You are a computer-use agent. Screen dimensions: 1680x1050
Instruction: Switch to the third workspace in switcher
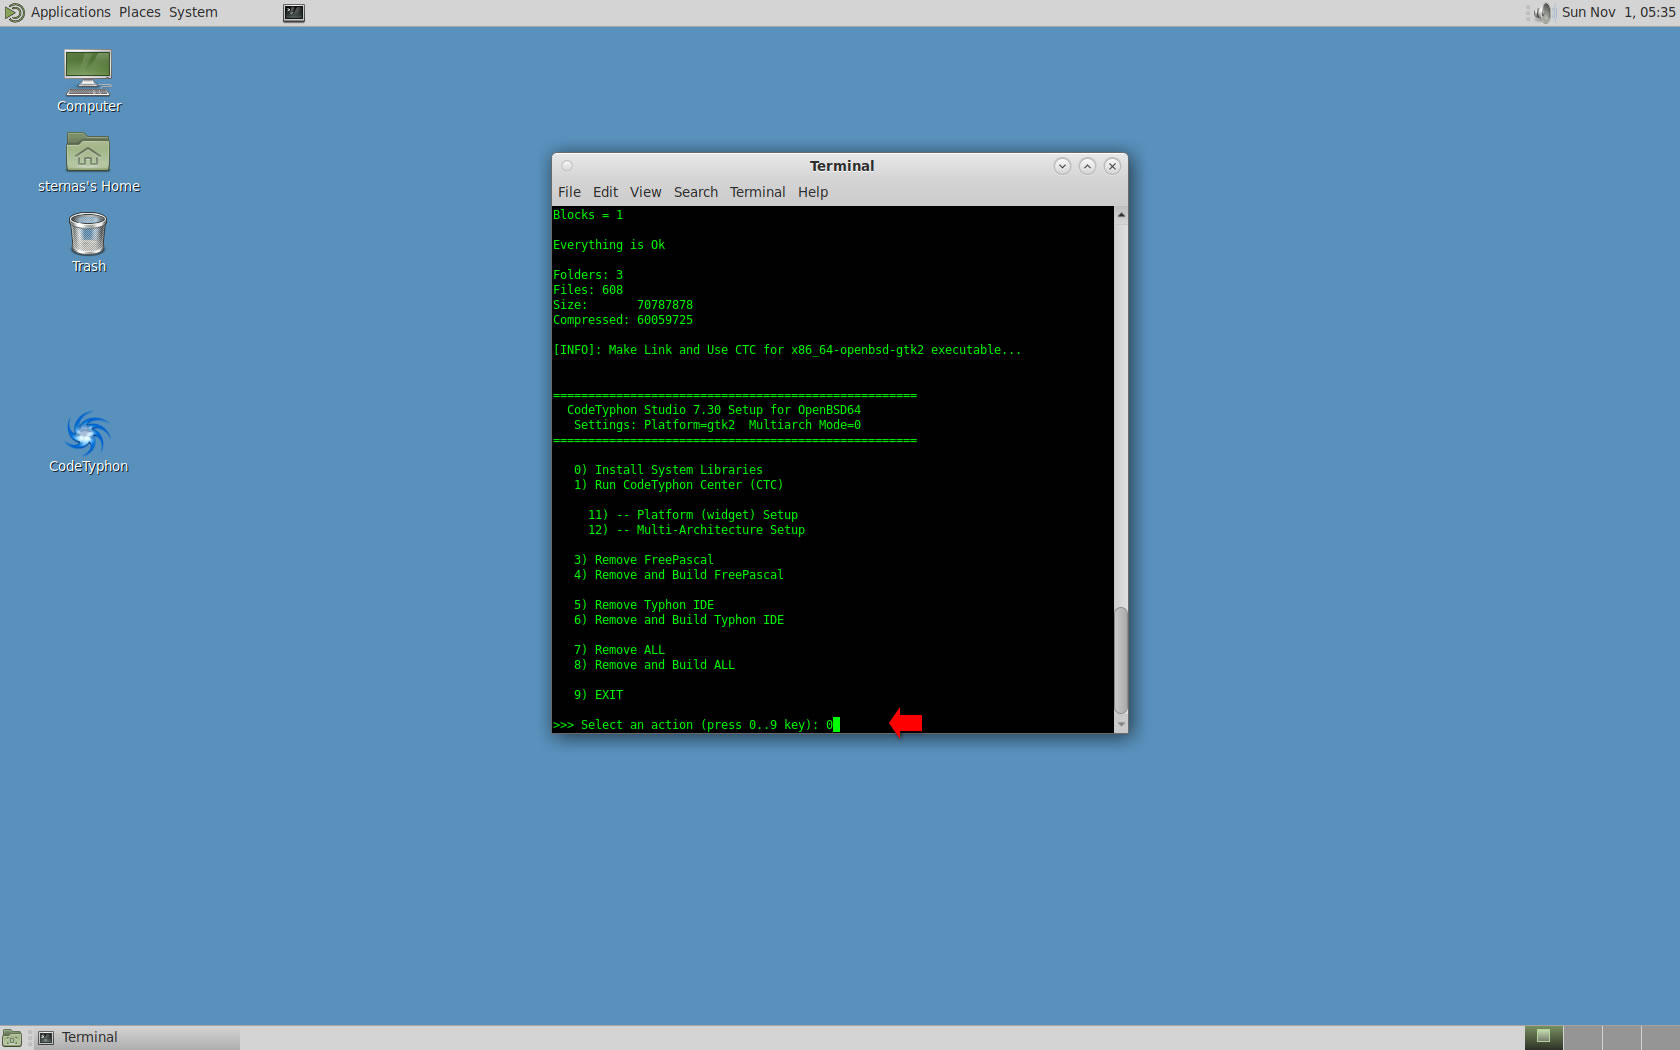click(x=1622, y=1038)
